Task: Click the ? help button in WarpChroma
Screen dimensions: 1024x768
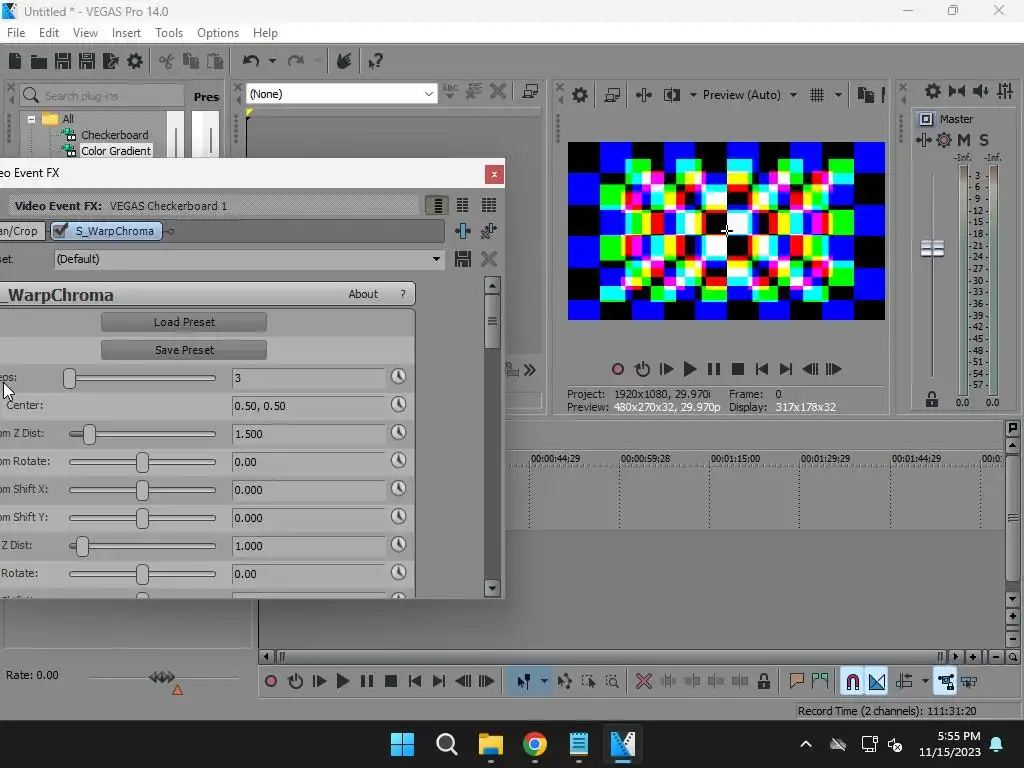Action: click(x=403, y=294)
